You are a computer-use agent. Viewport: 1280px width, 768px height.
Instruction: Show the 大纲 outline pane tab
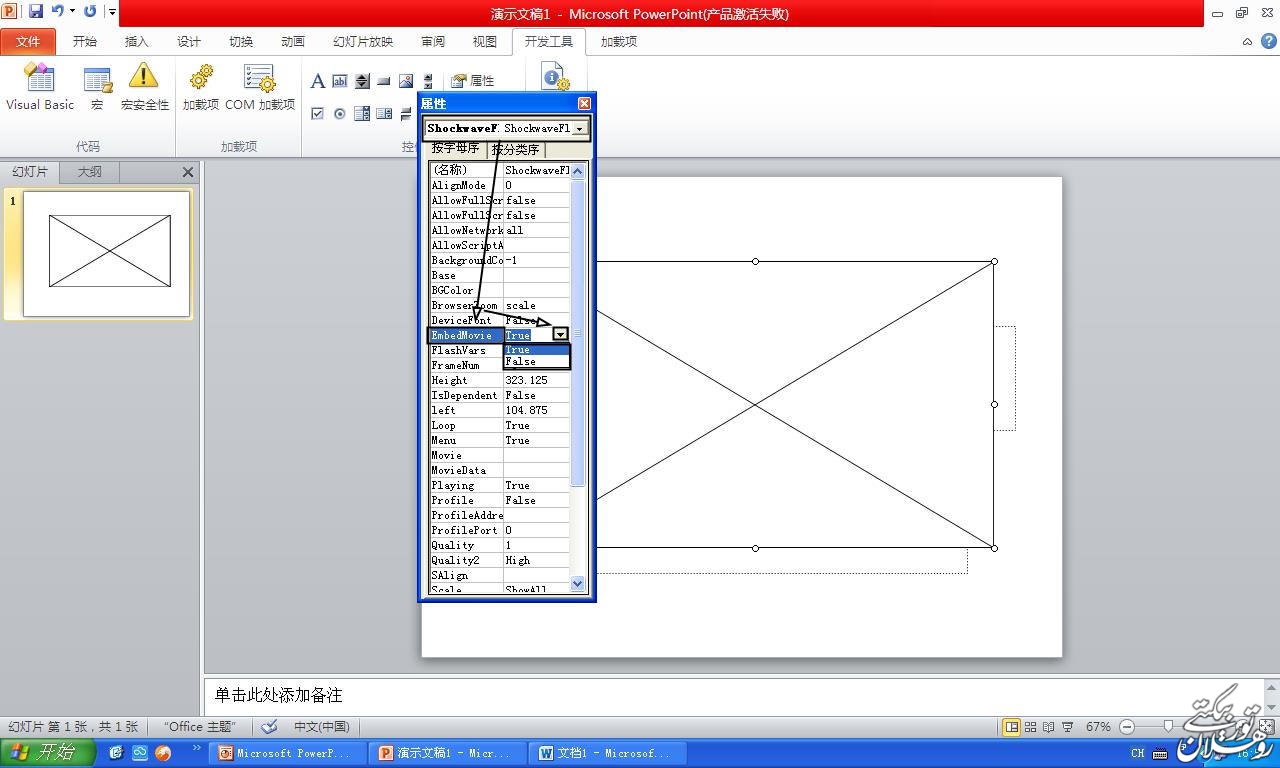coord(90,172)
